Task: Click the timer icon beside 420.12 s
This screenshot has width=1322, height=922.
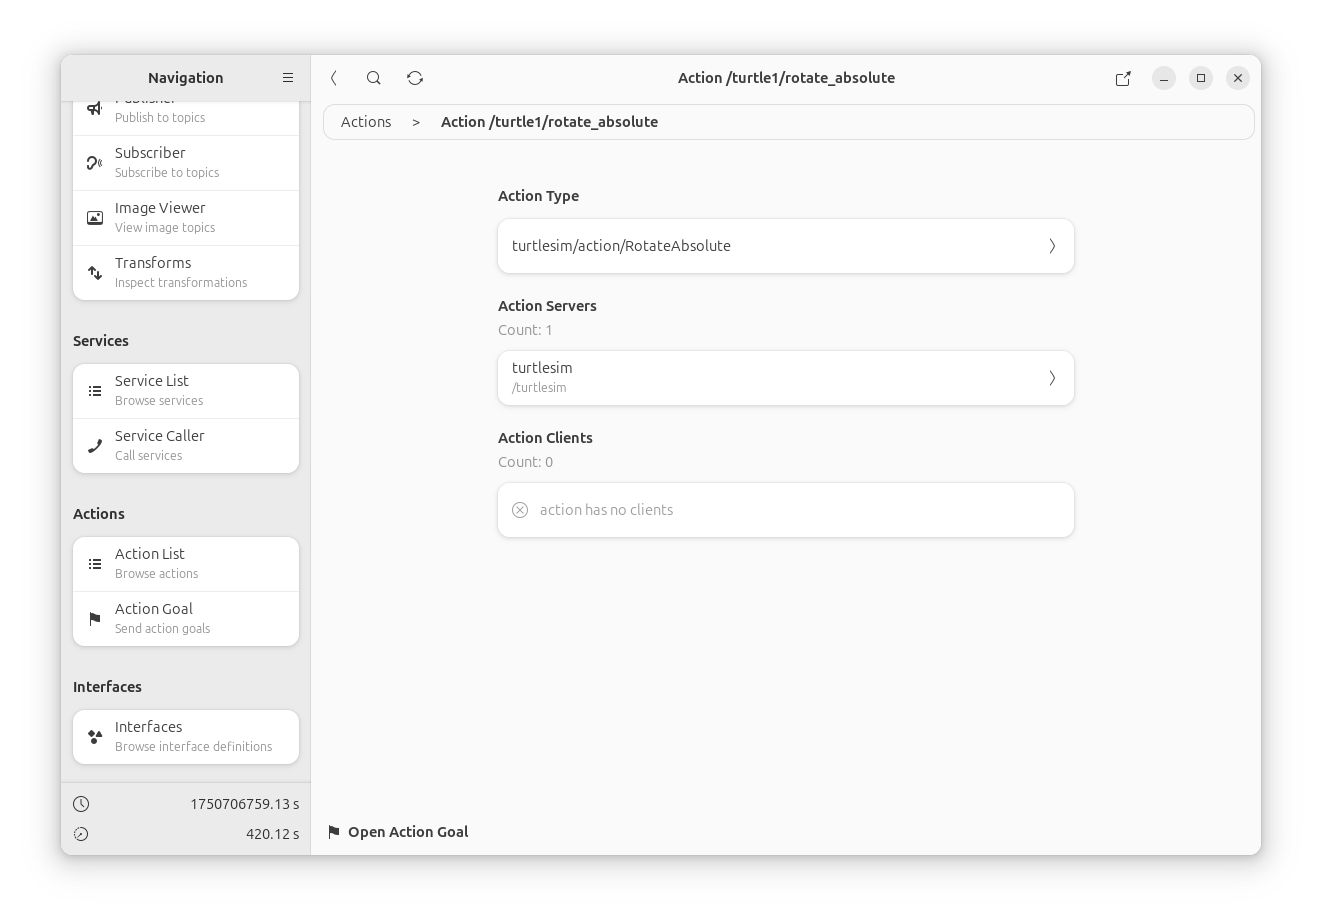Action: click(x=81, y=834)
